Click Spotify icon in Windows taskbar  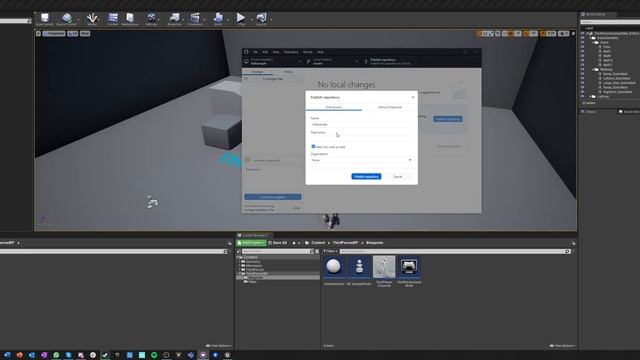click(154, 355)
